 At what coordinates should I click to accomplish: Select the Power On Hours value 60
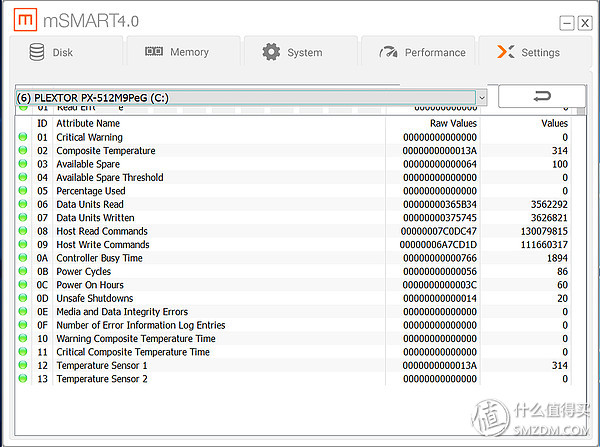[x=562, y=285]
